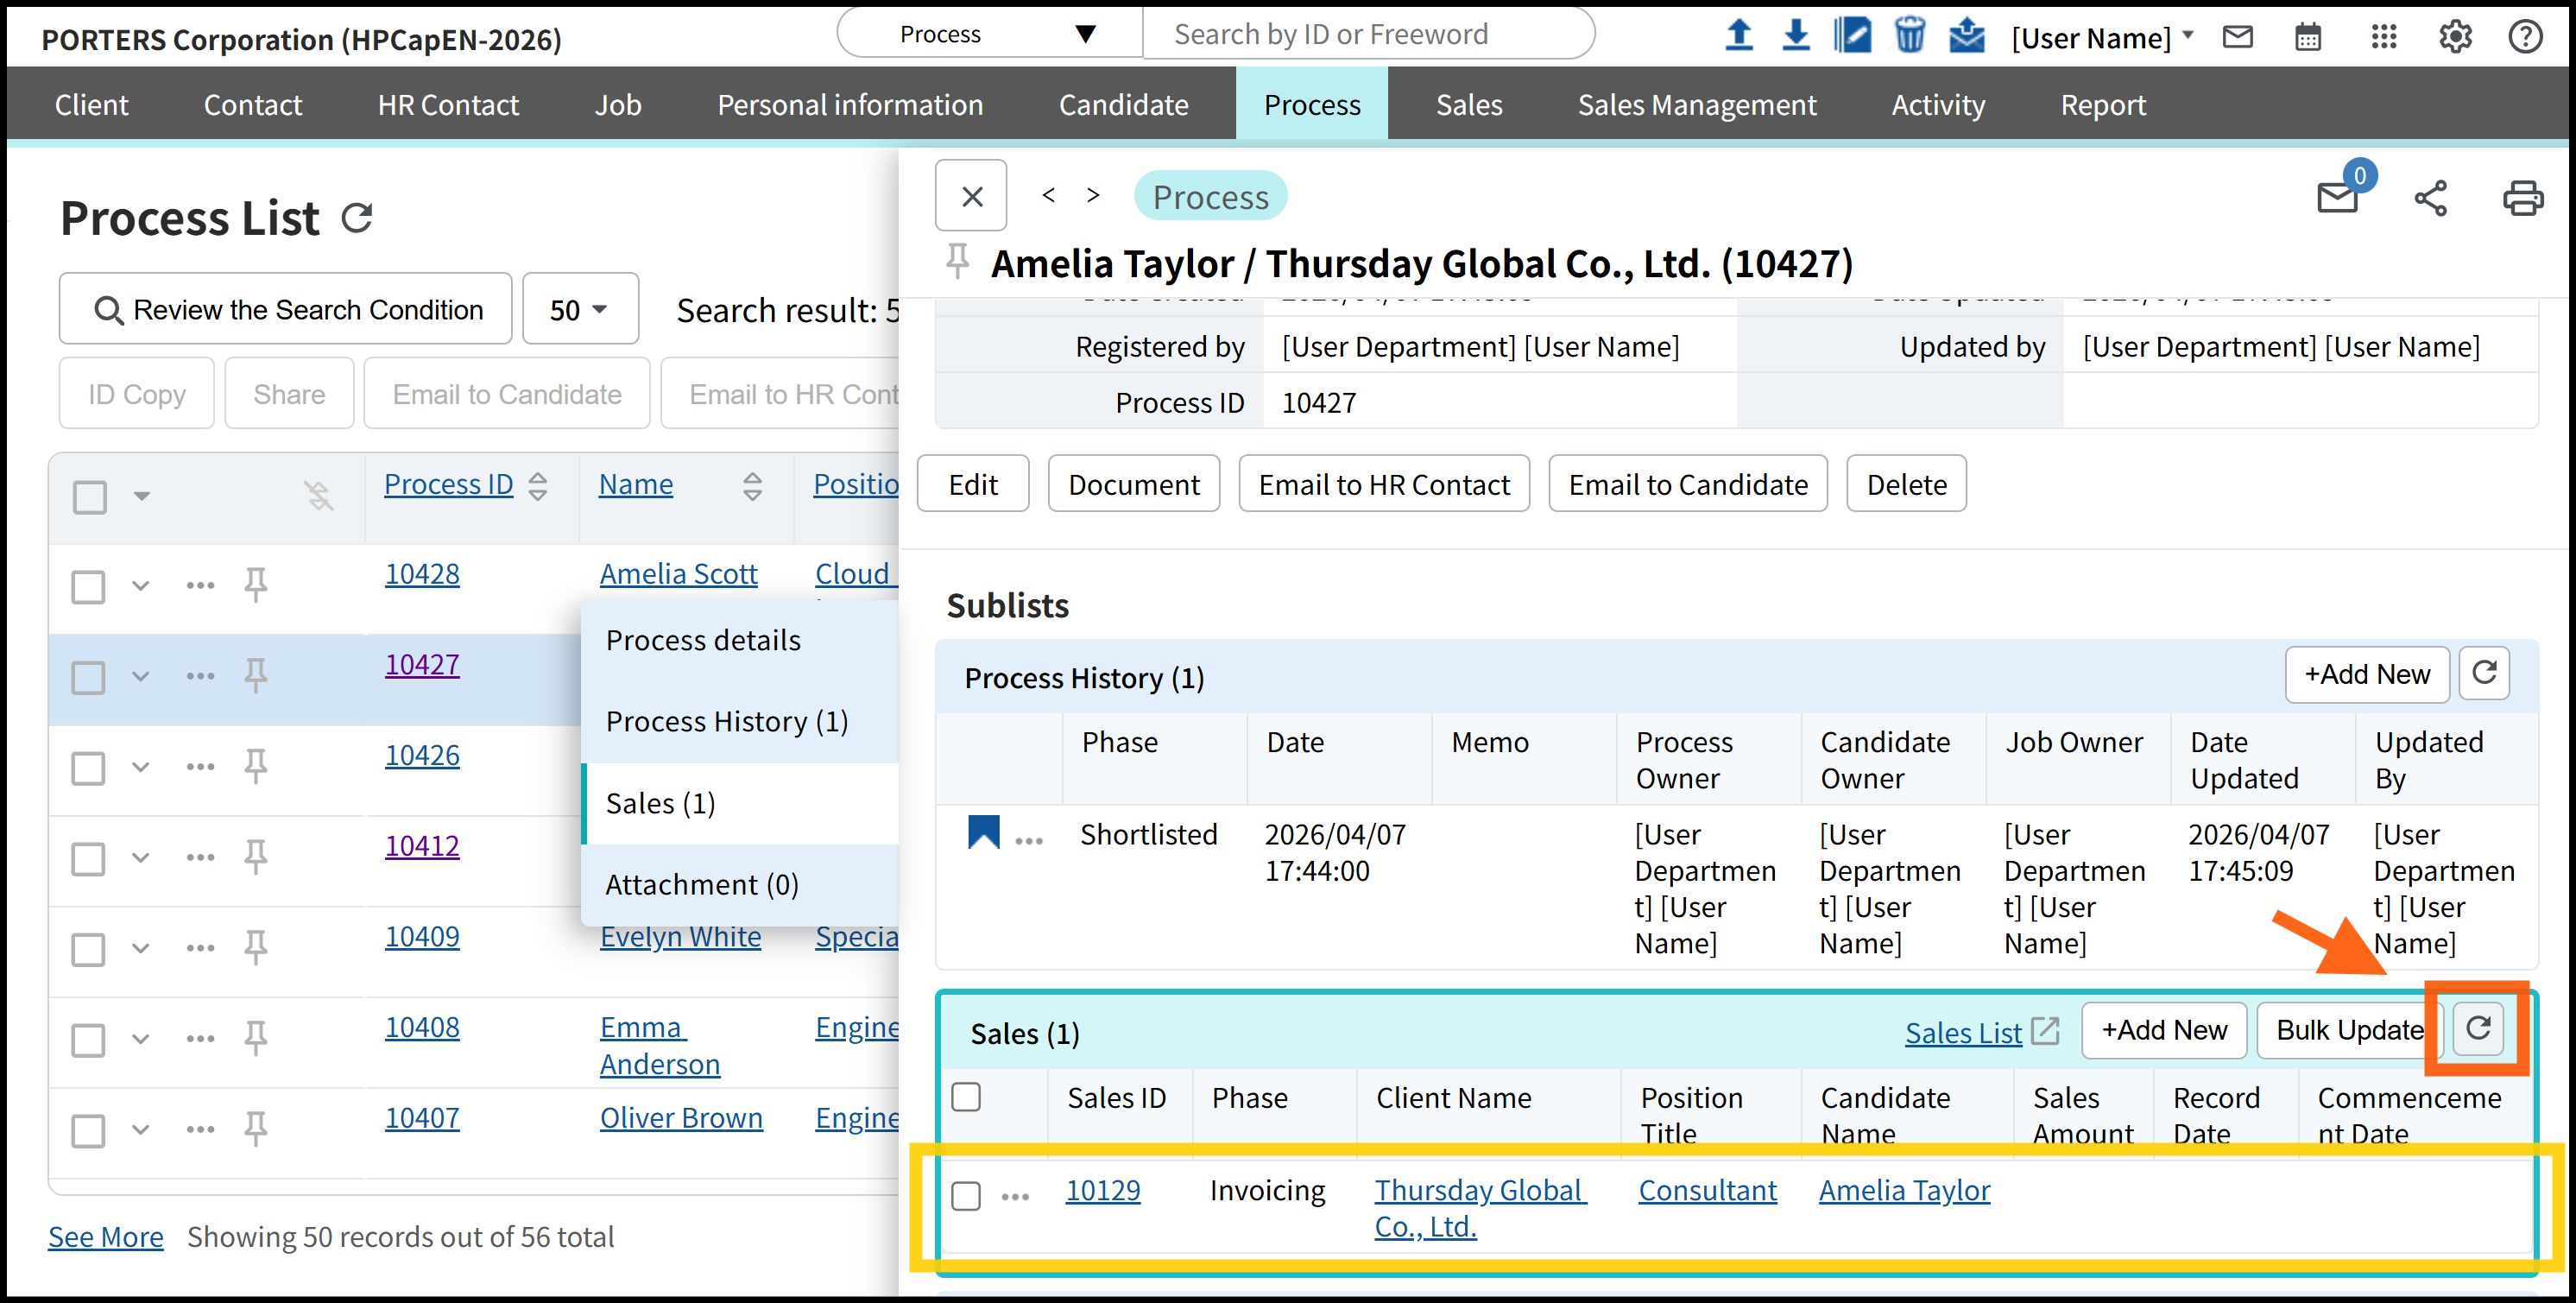Check the select-all box in Process List header

90,496
